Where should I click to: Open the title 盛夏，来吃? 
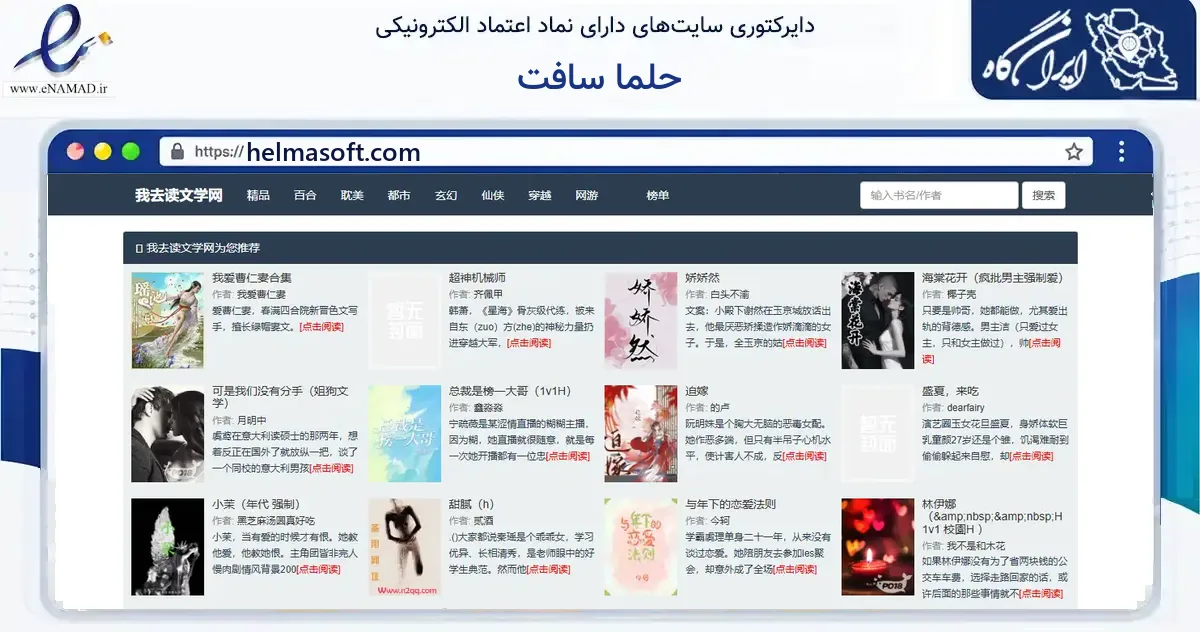(950, 391)
